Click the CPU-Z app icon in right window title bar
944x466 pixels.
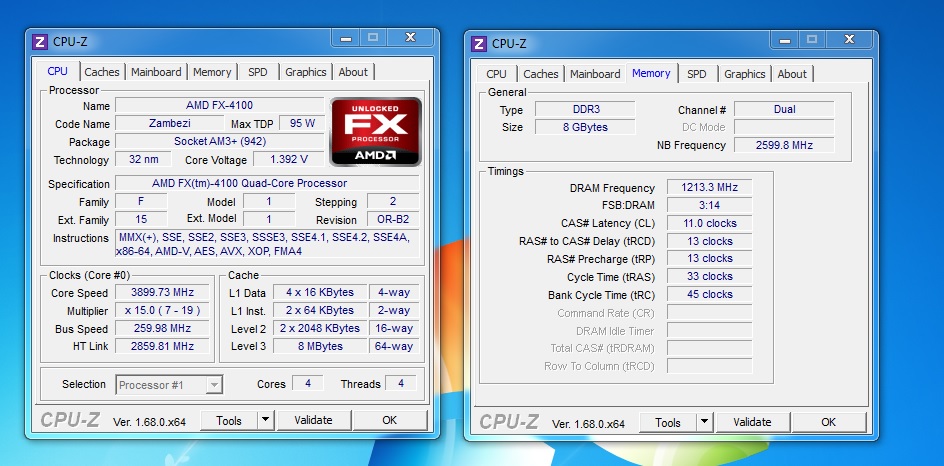479,44
